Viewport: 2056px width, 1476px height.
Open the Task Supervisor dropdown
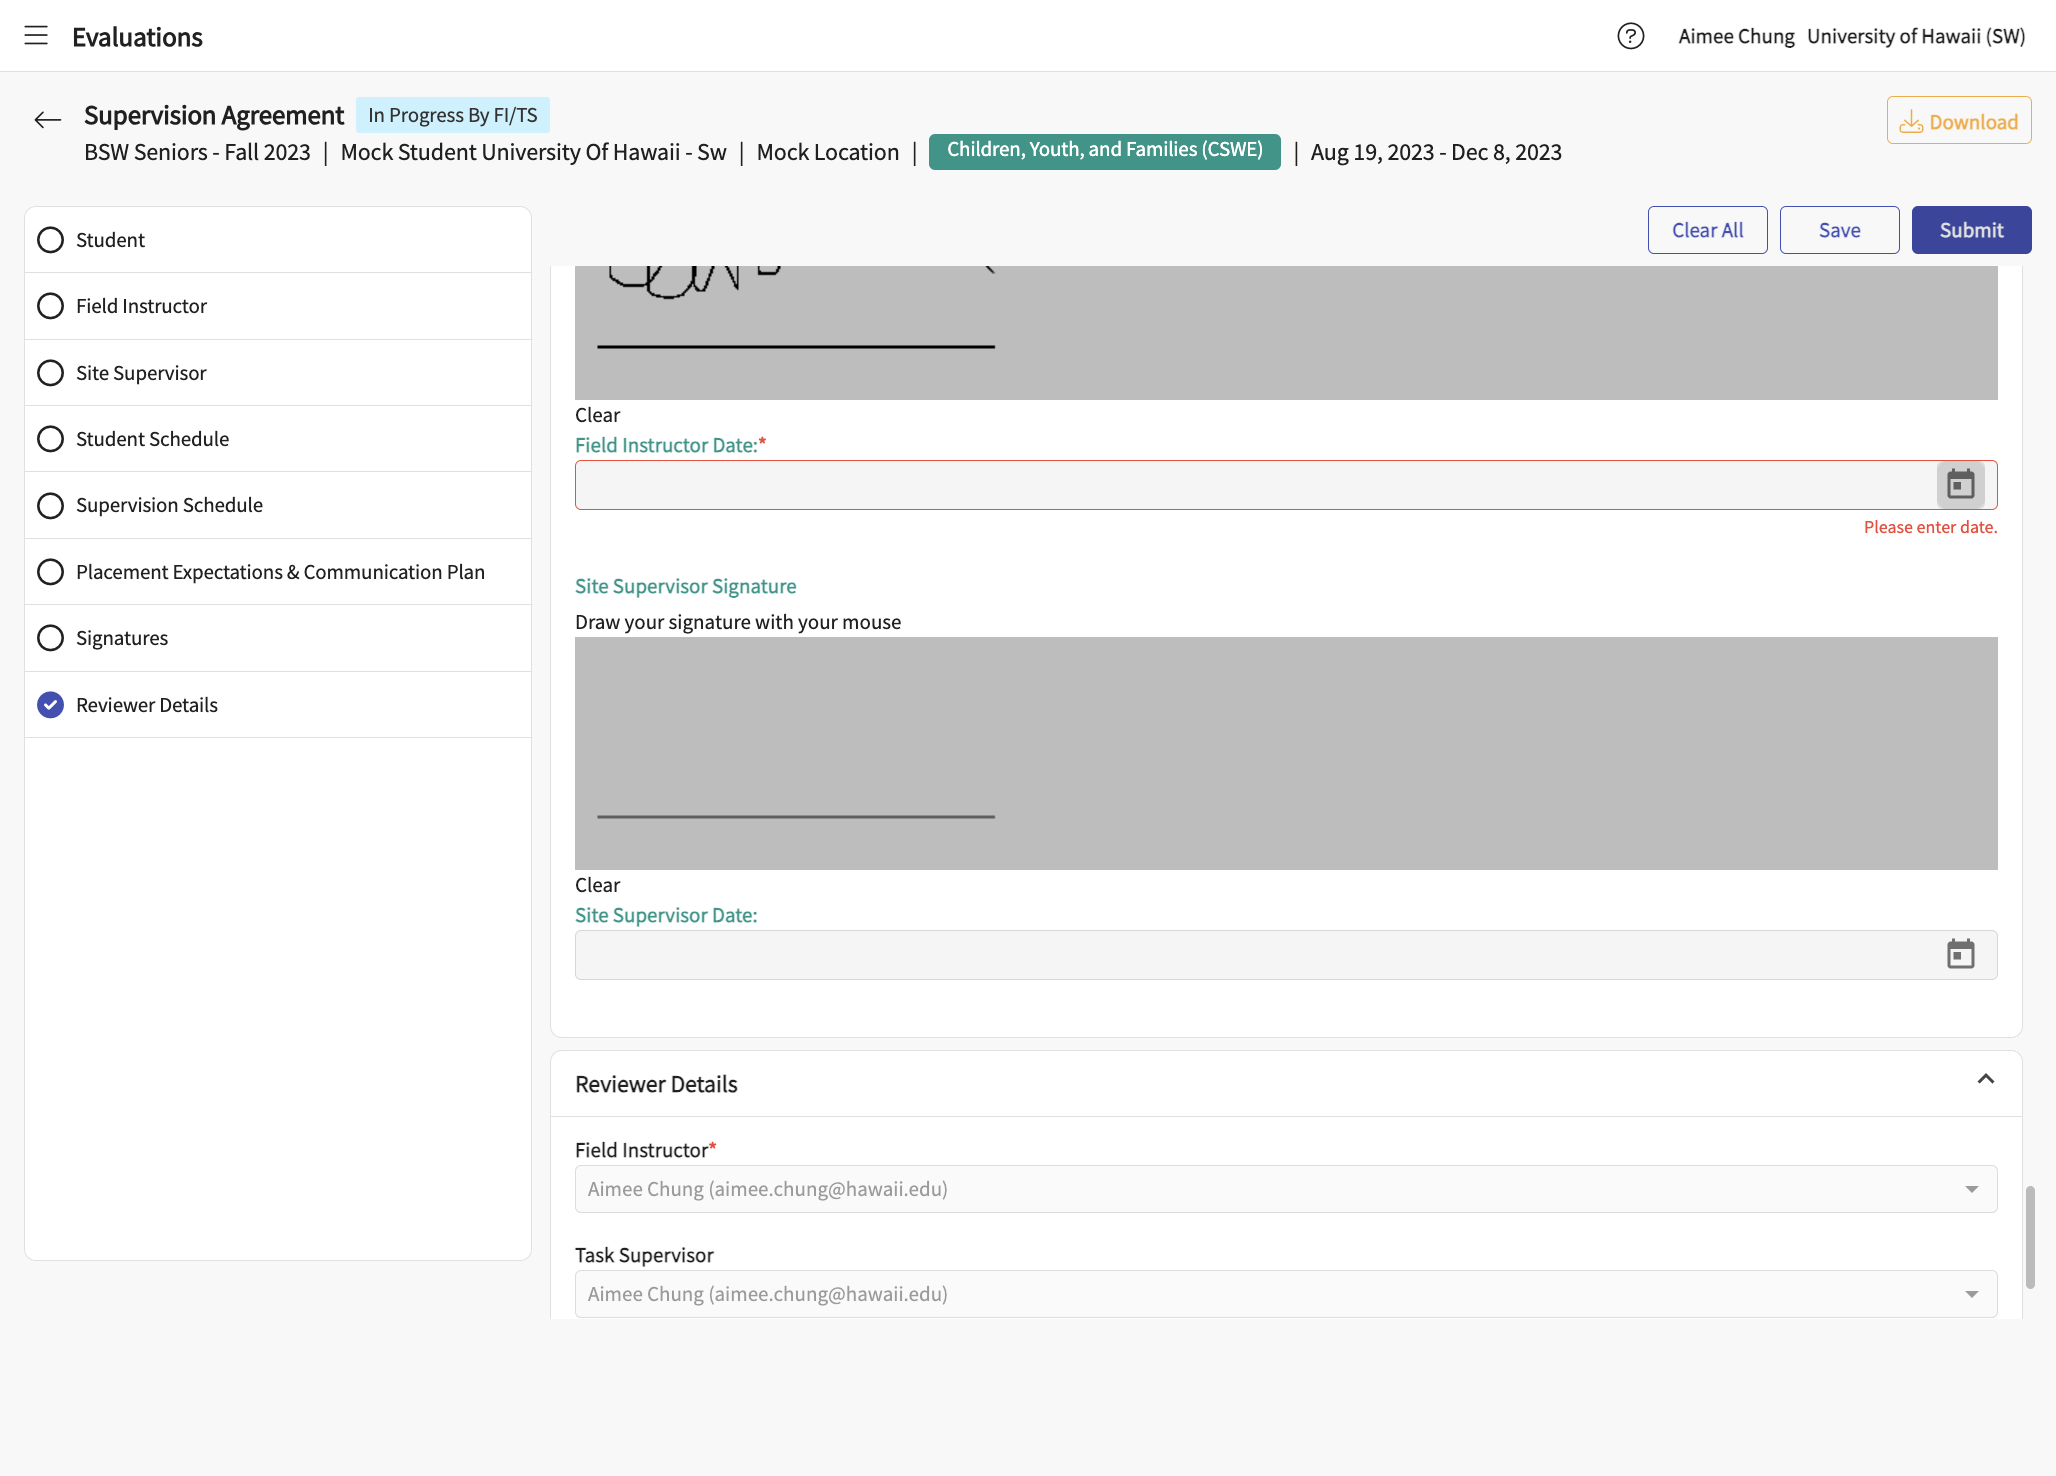[1286, 1294]
